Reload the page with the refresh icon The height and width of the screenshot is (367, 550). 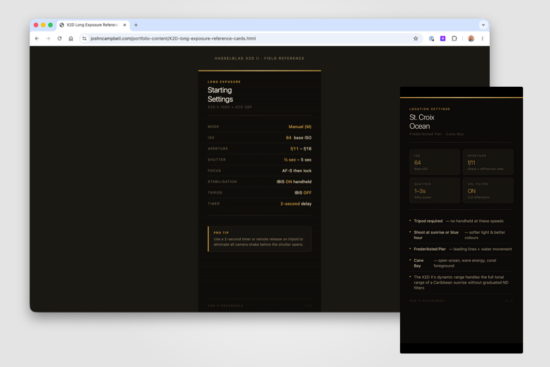[59, 39]
